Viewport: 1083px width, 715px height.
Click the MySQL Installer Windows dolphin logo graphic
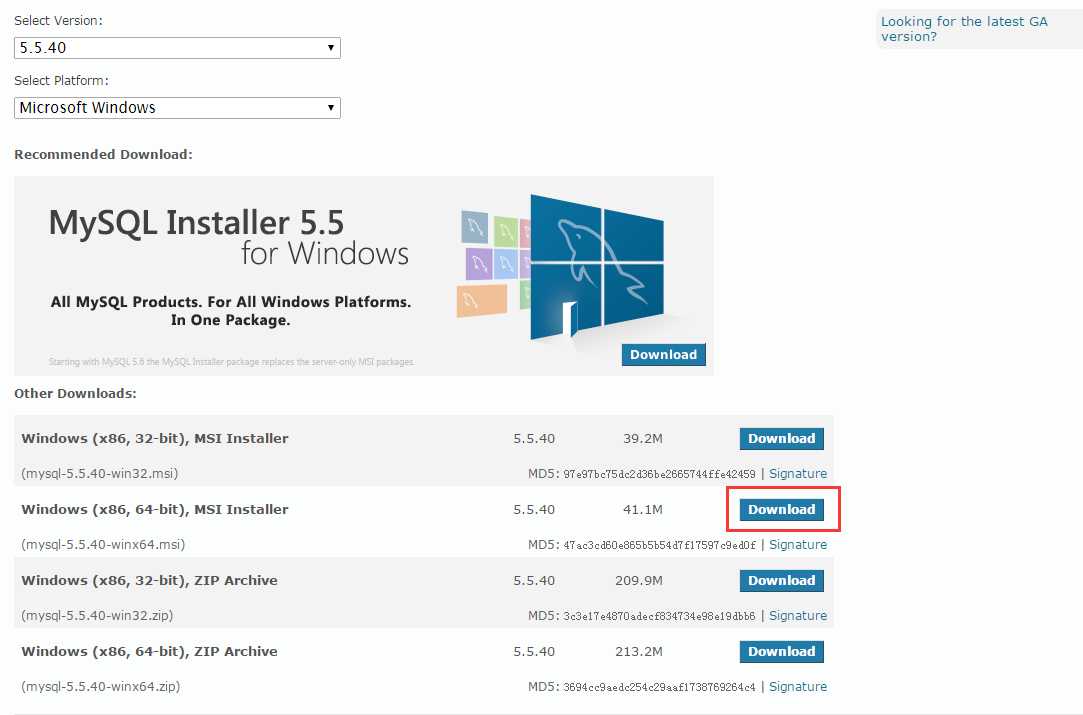click(597, 266)
